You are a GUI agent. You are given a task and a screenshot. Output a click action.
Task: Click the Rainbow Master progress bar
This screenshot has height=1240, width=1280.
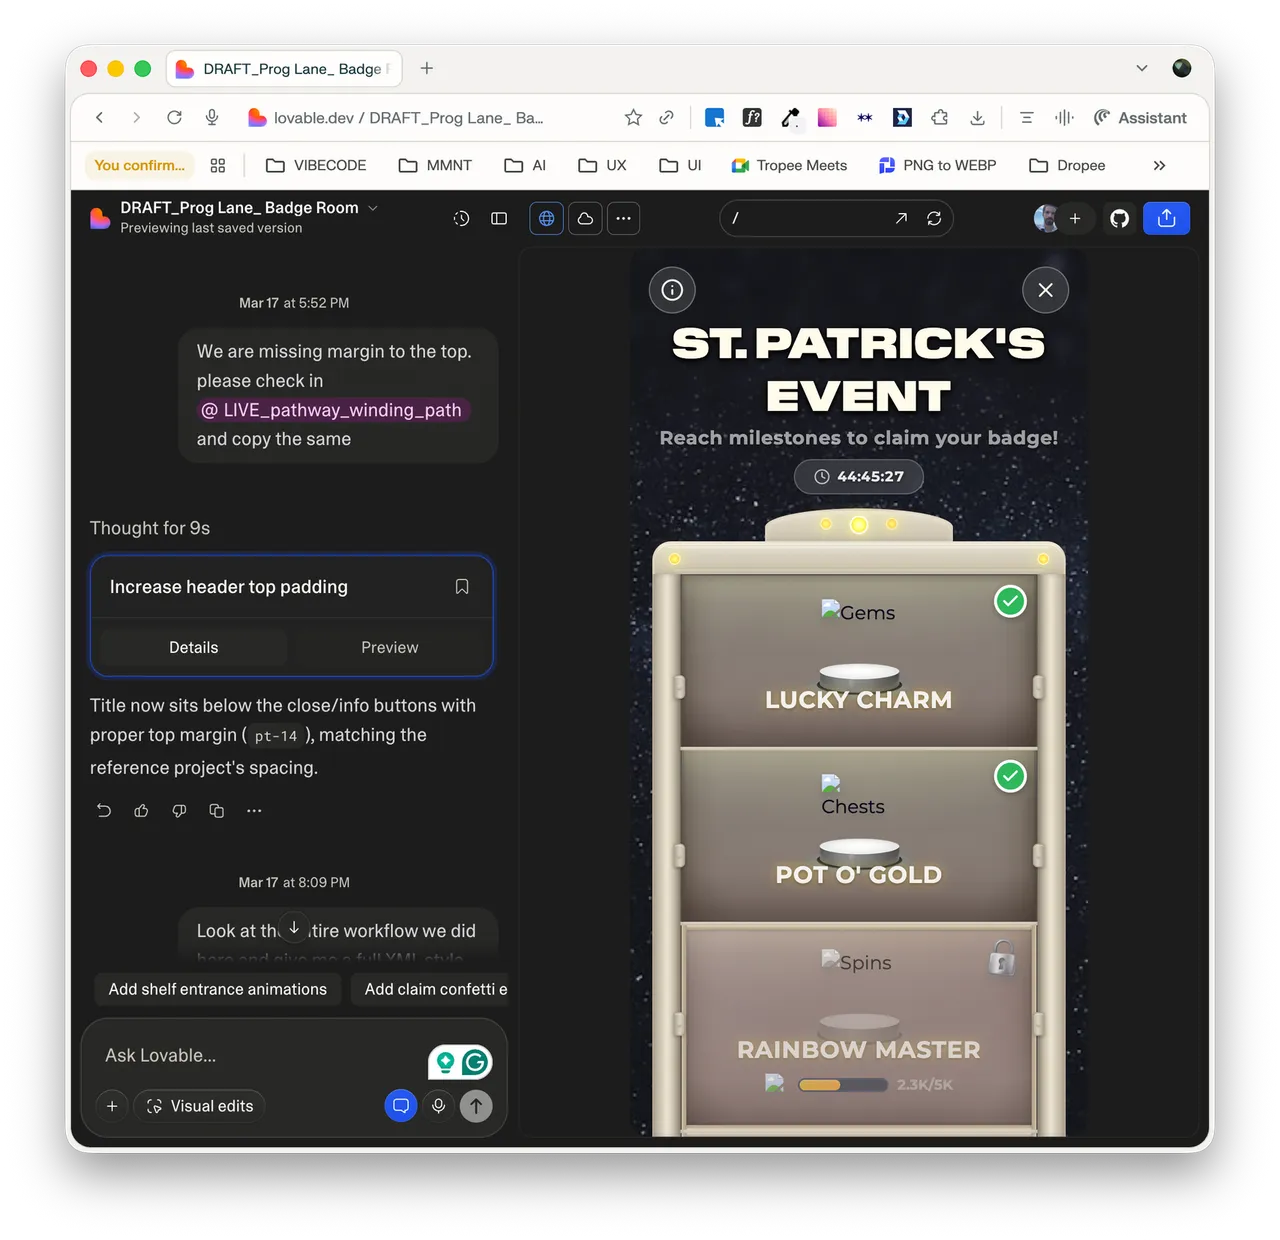[843, 1085]
